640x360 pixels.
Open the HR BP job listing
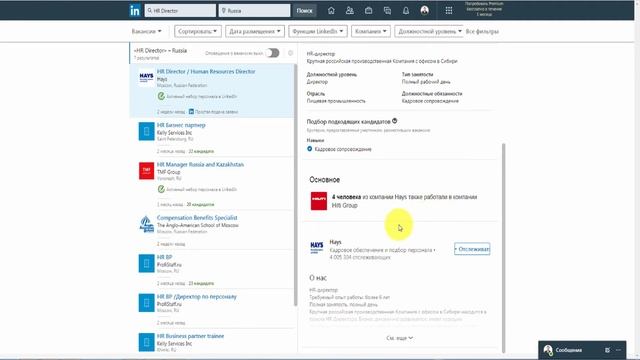click(164, 257)
